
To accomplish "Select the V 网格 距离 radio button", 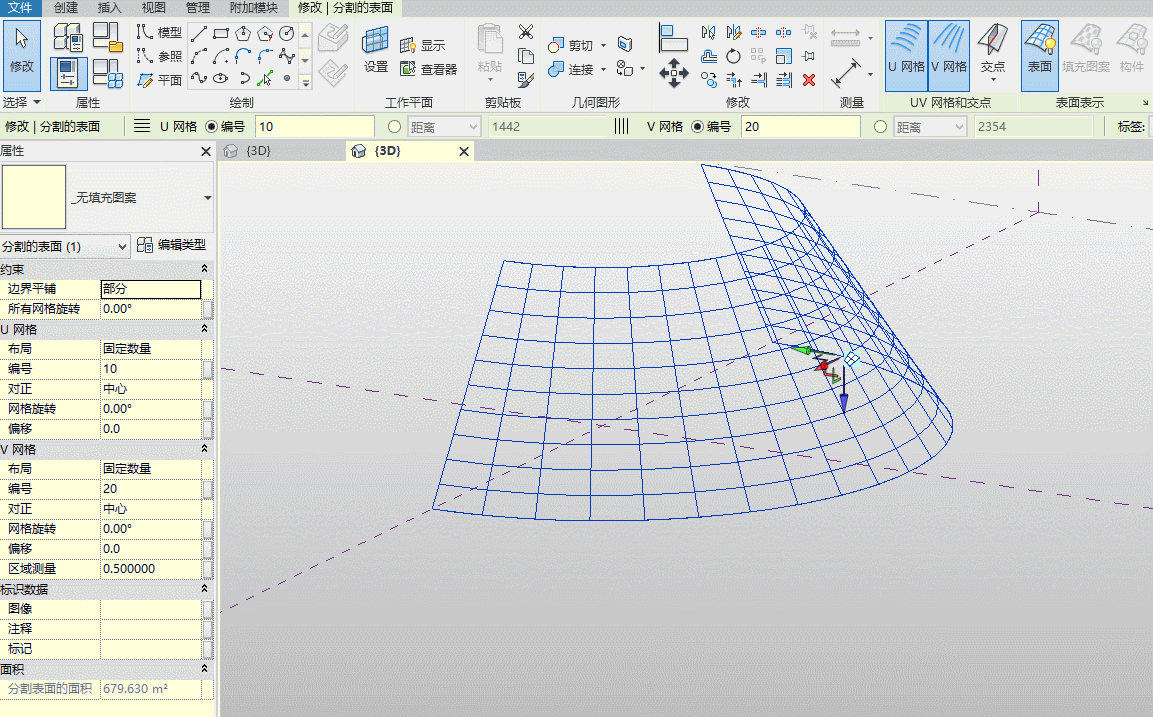I will click(x=880, y=126).
